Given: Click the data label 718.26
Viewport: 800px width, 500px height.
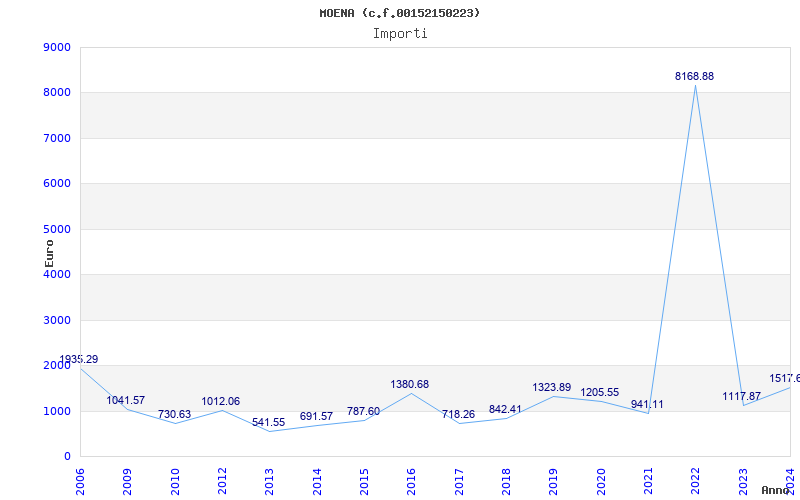Looking at the screenshot, I should pos(458,414).
